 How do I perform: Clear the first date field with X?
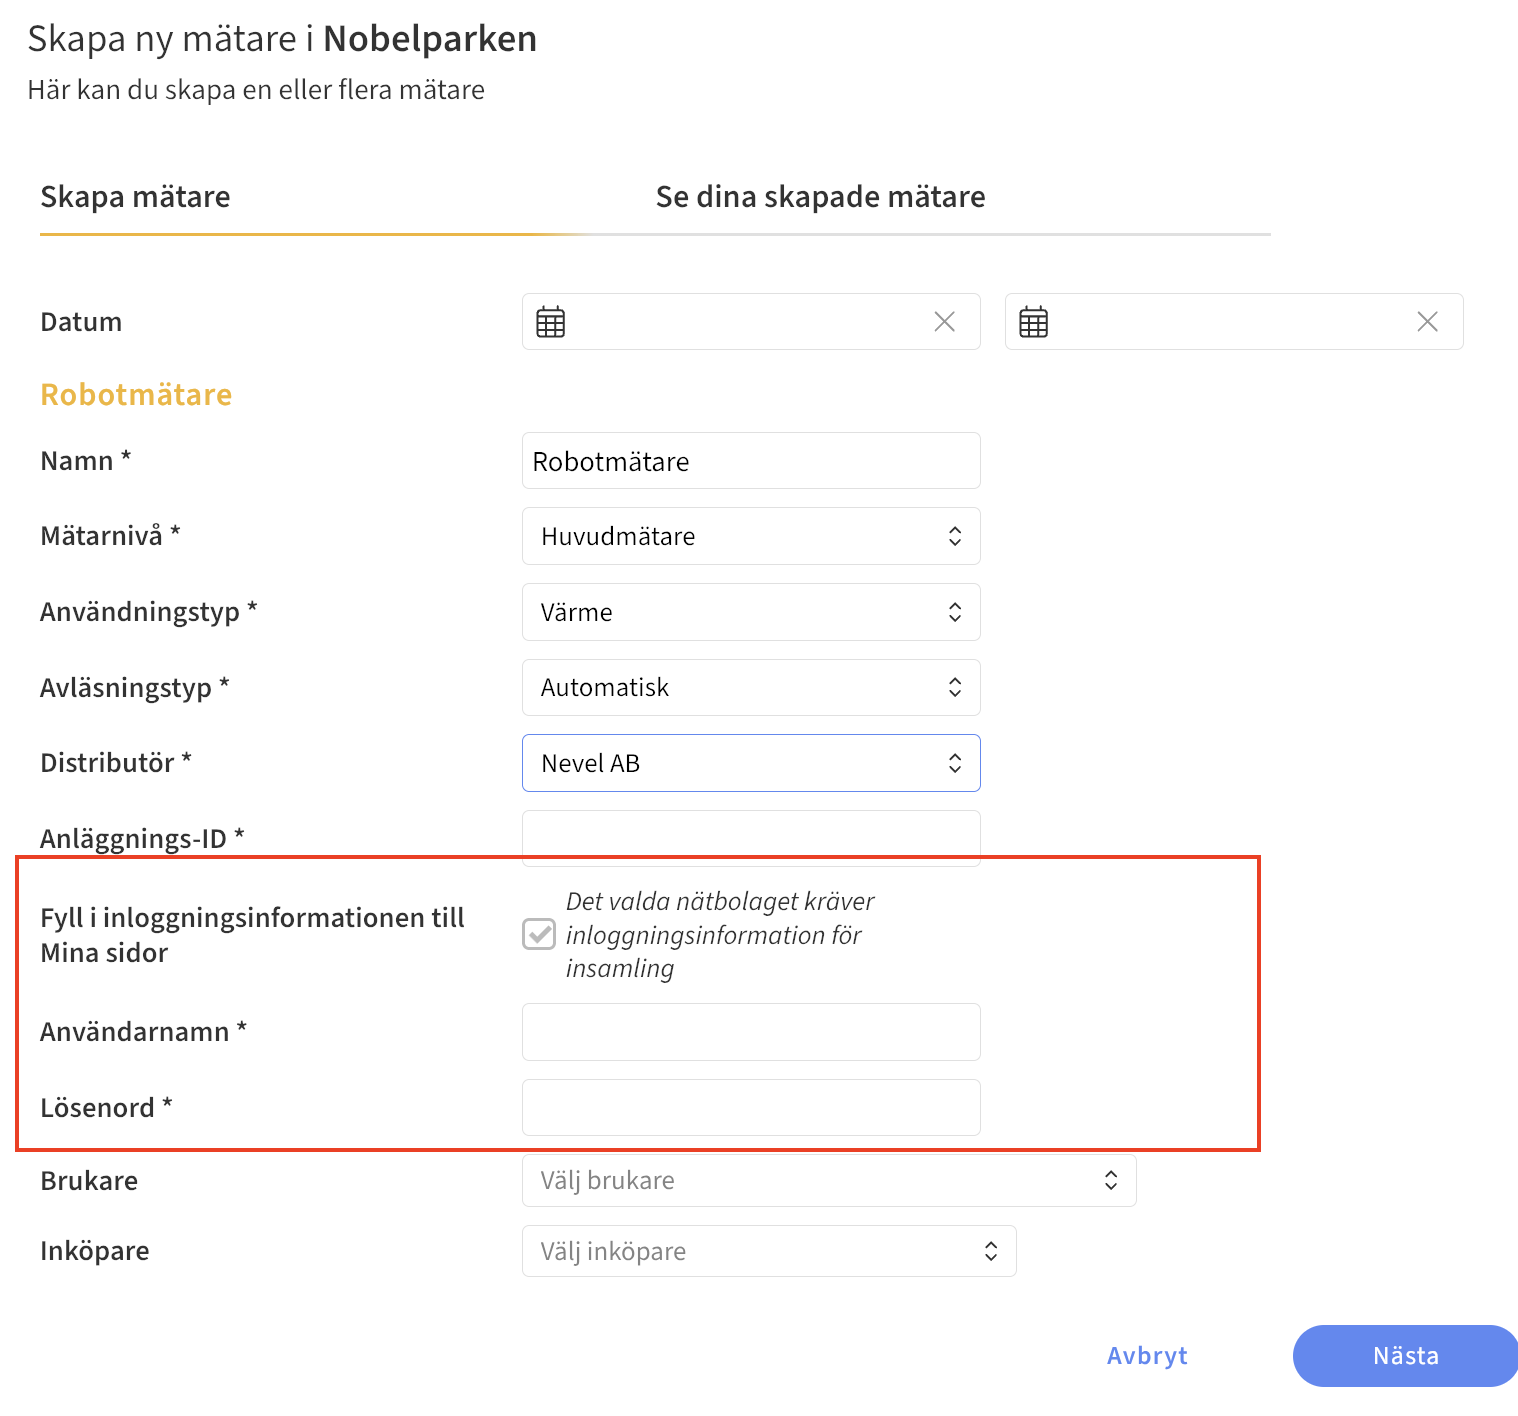(944, 322)
